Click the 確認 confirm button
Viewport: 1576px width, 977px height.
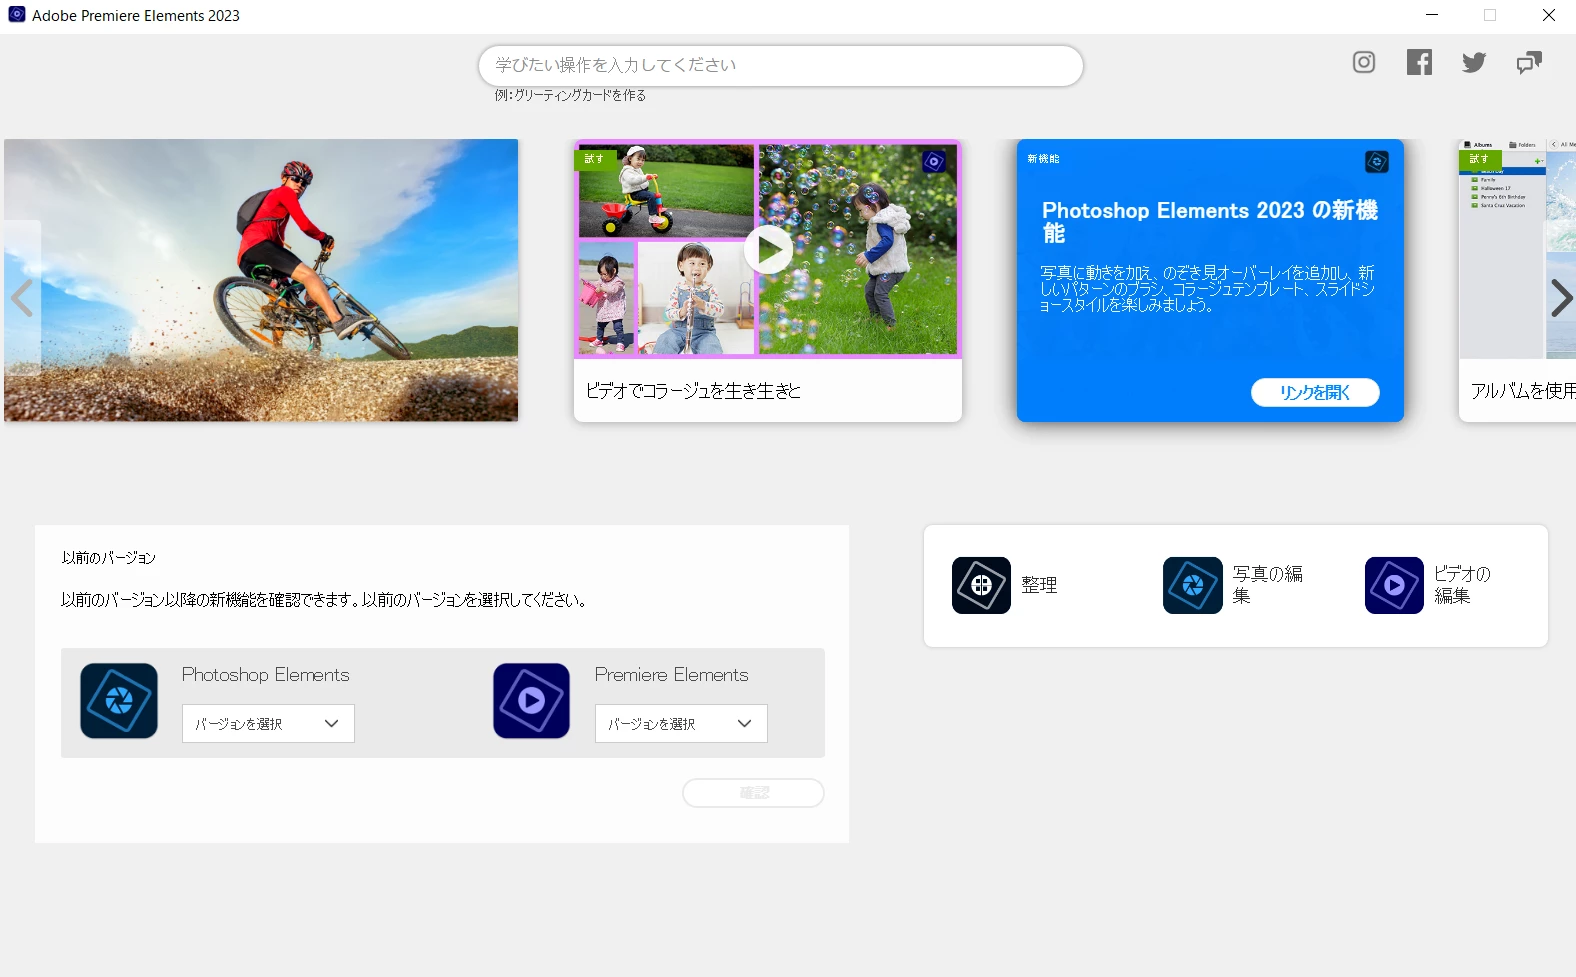pos(753,793)
